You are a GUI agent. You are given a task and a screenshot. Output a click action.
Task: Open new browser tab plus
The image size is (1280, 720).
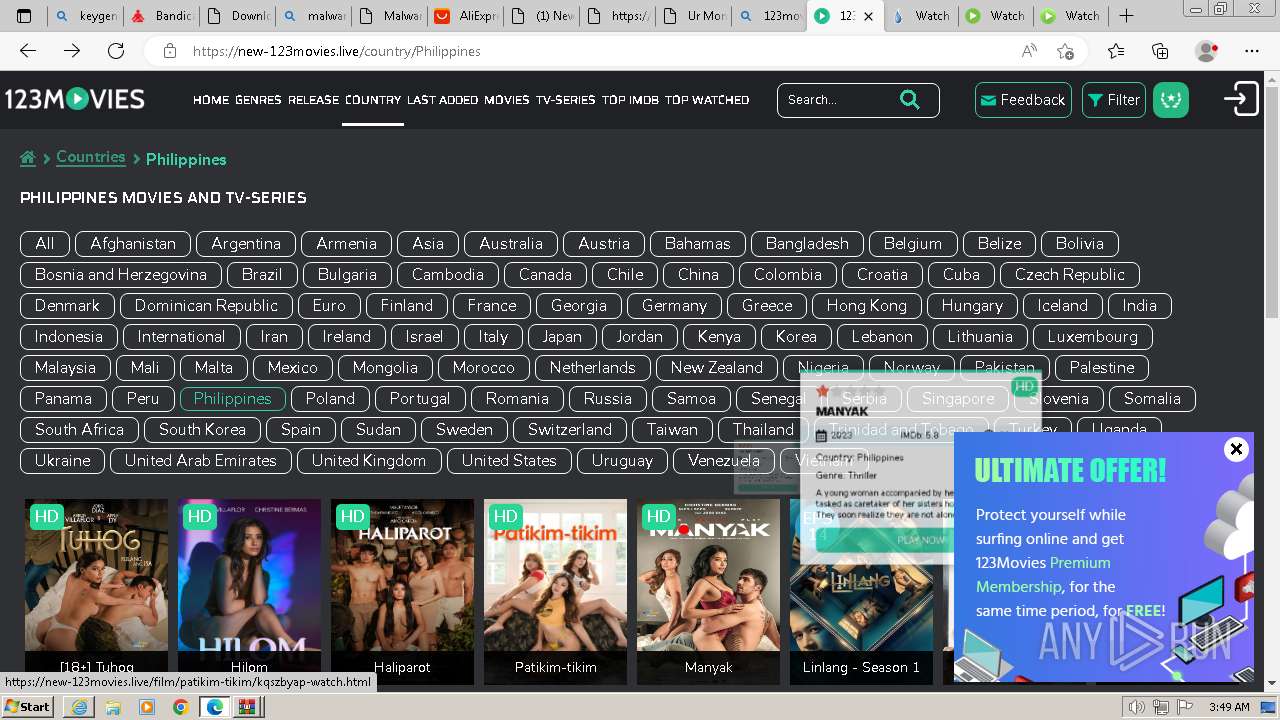pos(1126,15)
